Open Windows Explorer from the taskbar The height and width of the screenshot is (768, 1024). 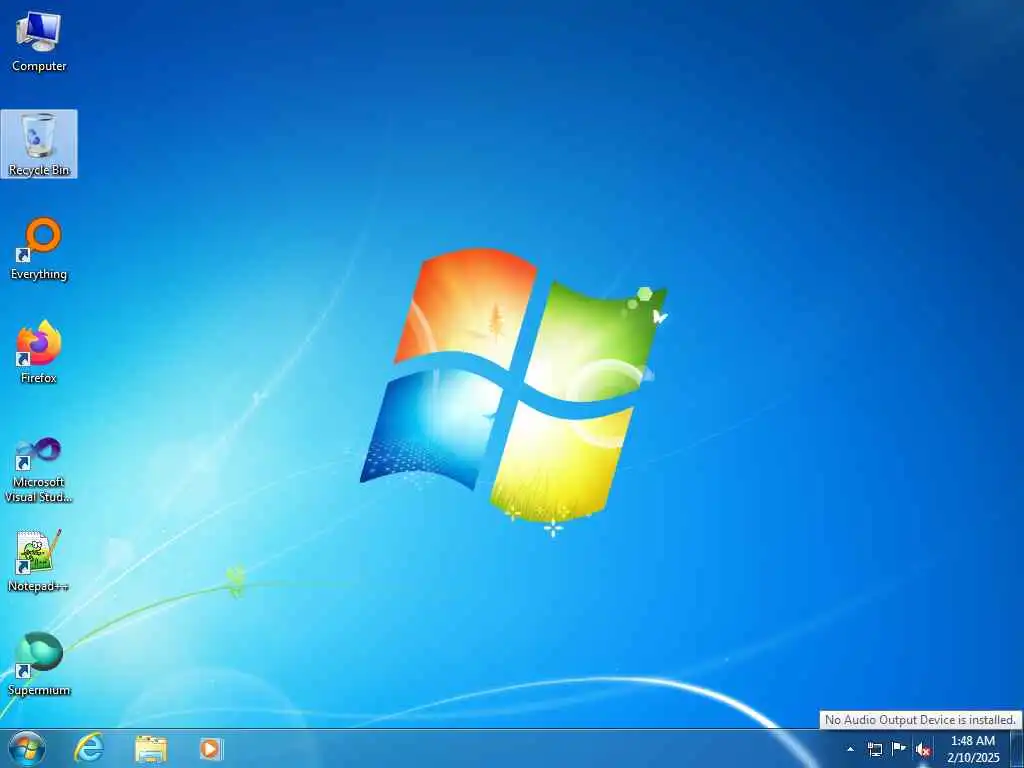point(151,748)
